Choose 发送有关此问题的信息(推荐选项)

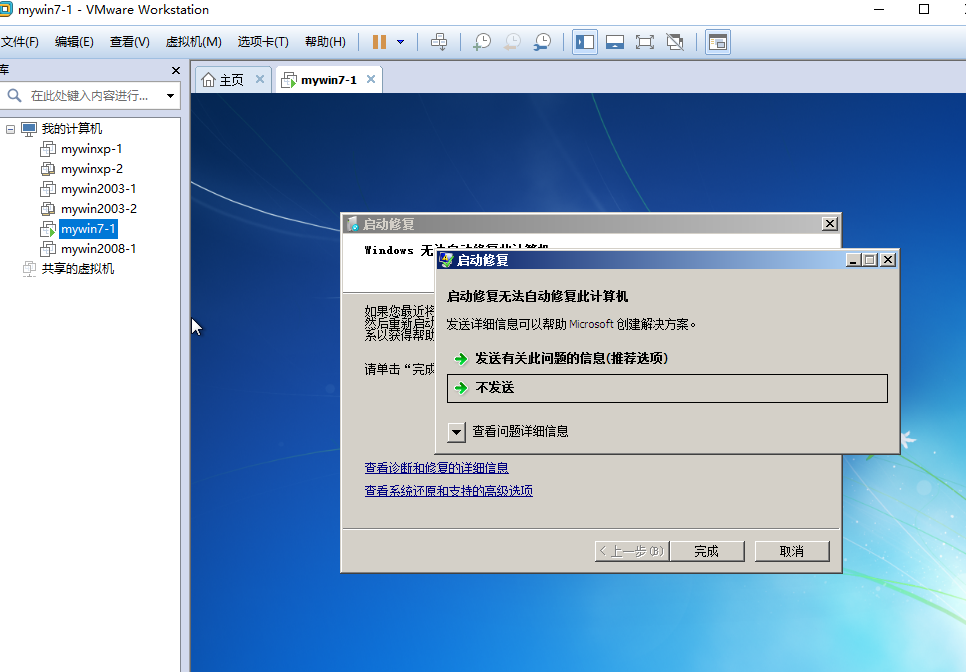[571, 358]
